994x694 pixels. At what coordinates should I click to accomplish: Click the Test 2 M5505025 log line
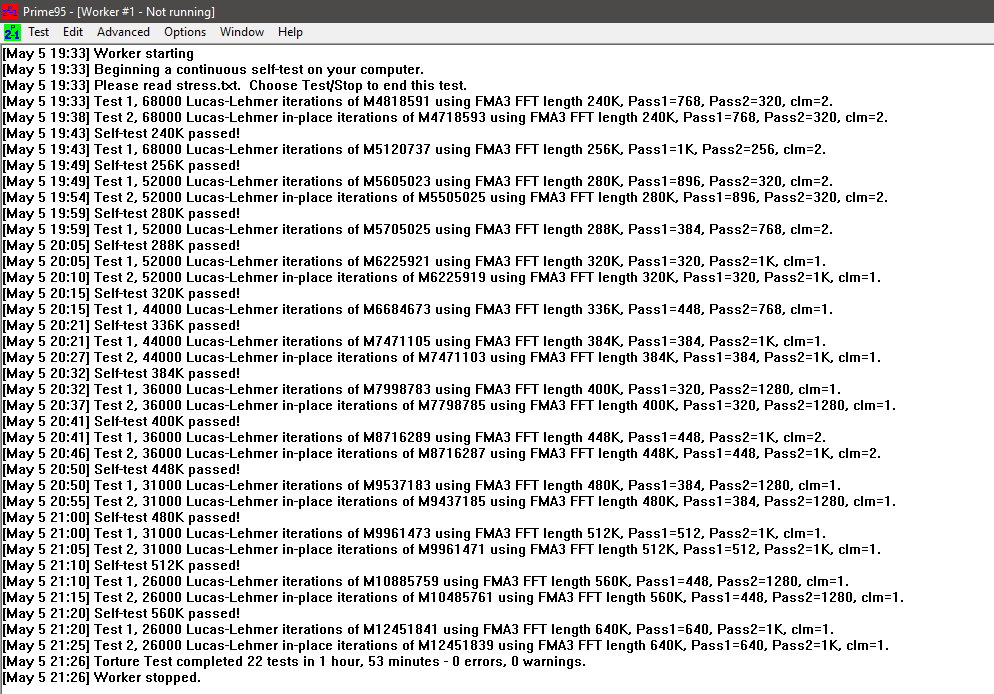[445, 197]
